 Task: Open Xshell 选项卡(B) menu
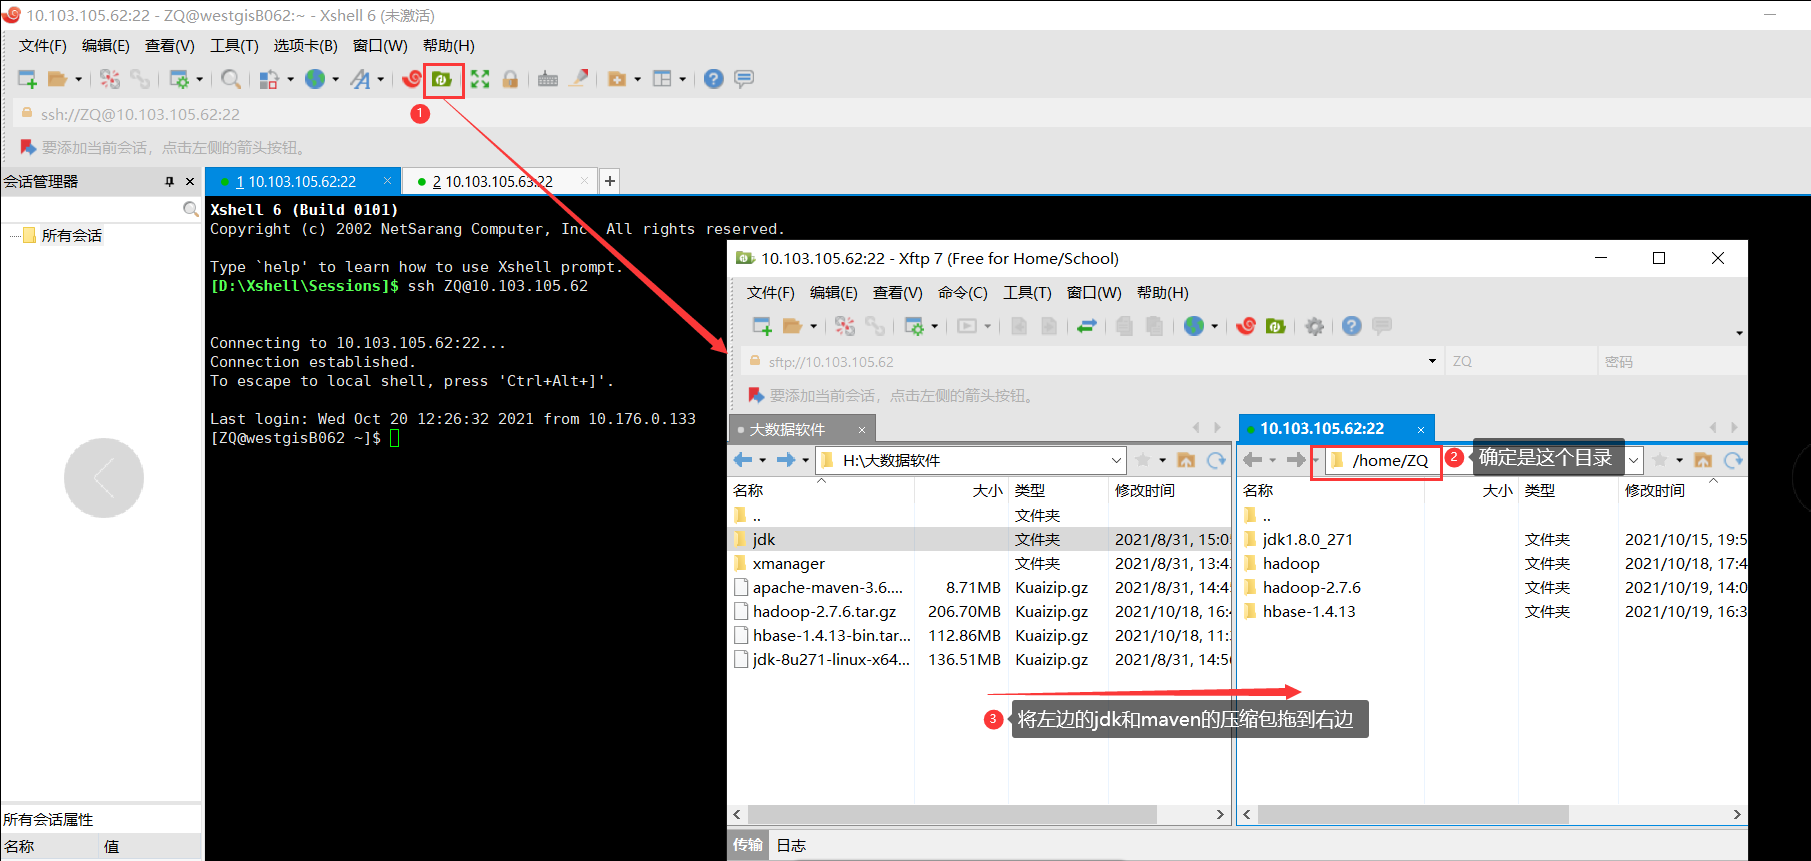point(306,46)
